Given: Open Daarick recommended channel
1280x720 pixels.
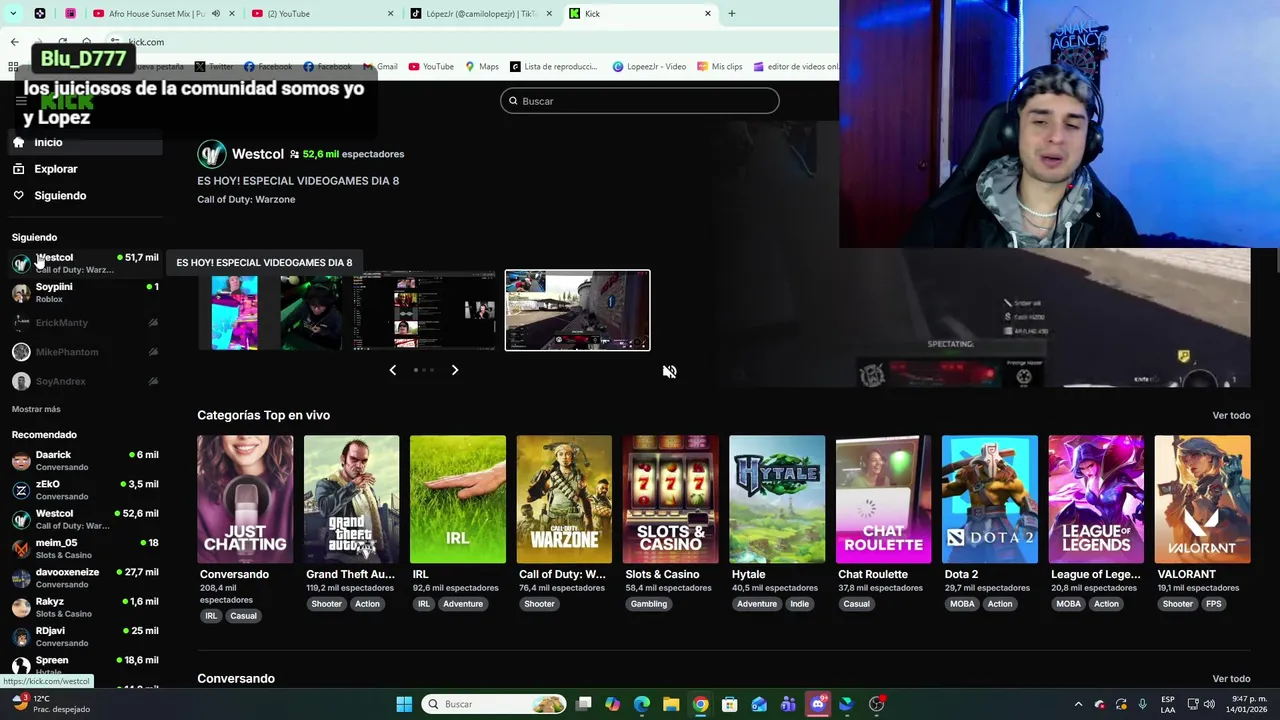Looking at the screenshot, I should (x=85, y=461).
